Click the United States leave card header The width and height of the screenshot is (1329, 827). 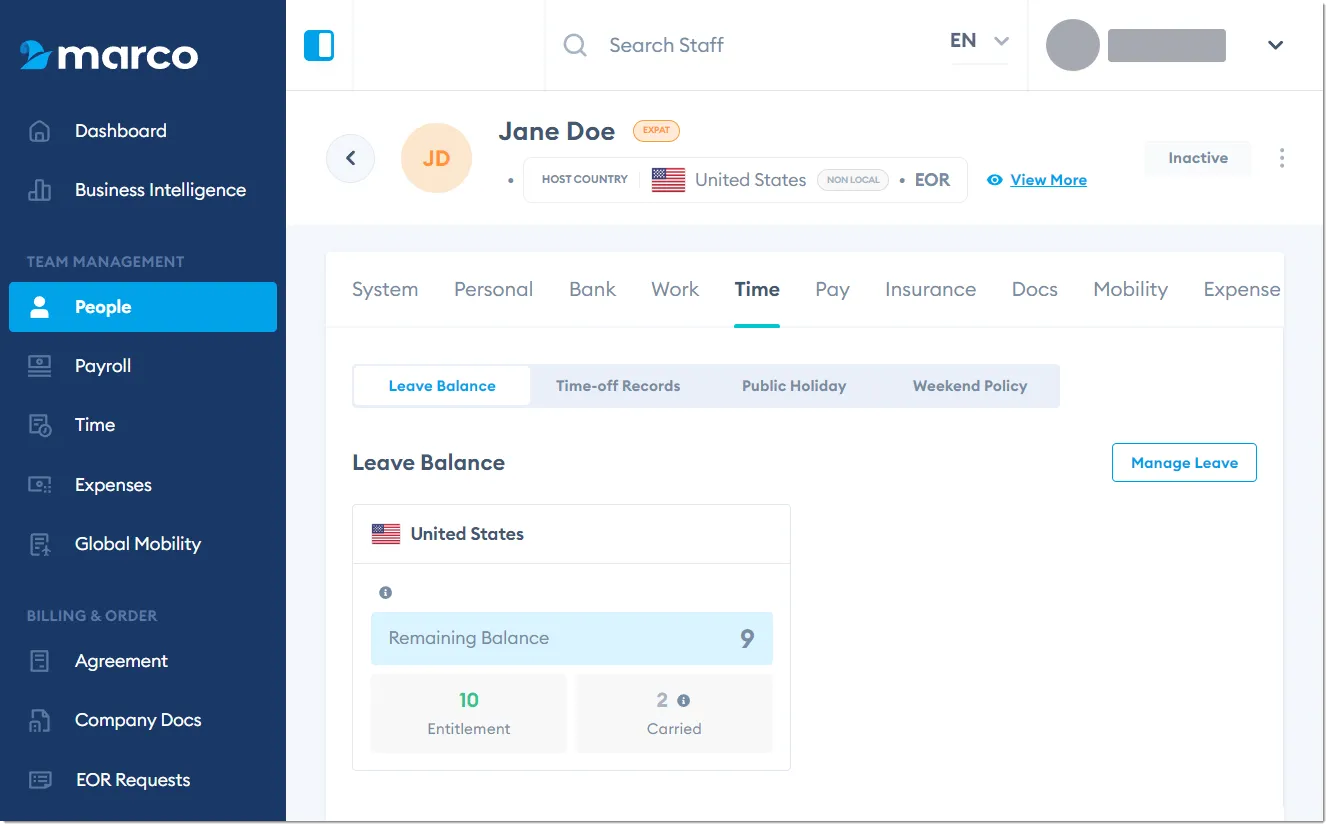tap(571, 534)
